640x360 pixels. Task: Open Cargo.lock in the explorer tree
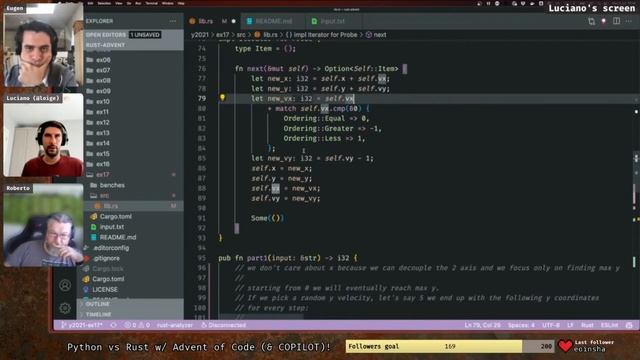click(107, 269)
